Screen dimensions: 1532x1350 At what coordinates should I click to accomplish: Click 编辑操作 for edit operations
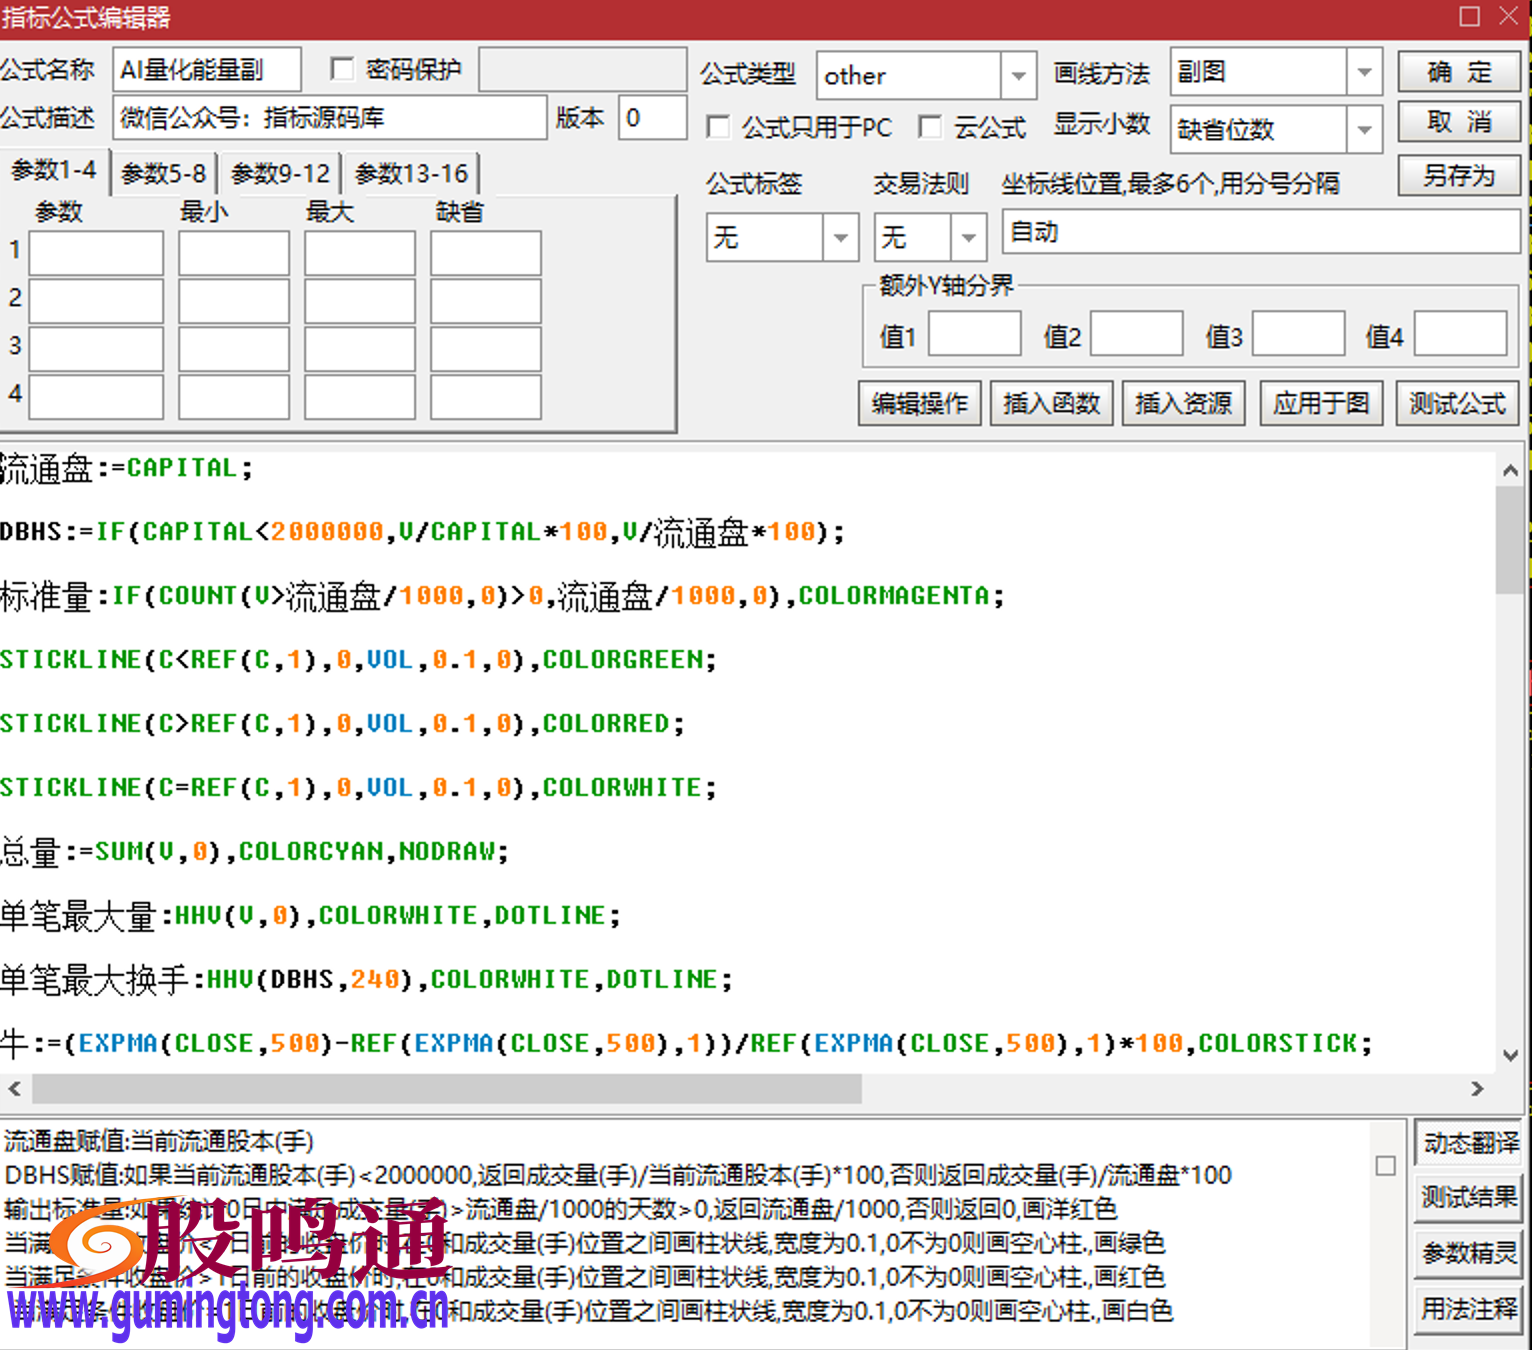919,402
